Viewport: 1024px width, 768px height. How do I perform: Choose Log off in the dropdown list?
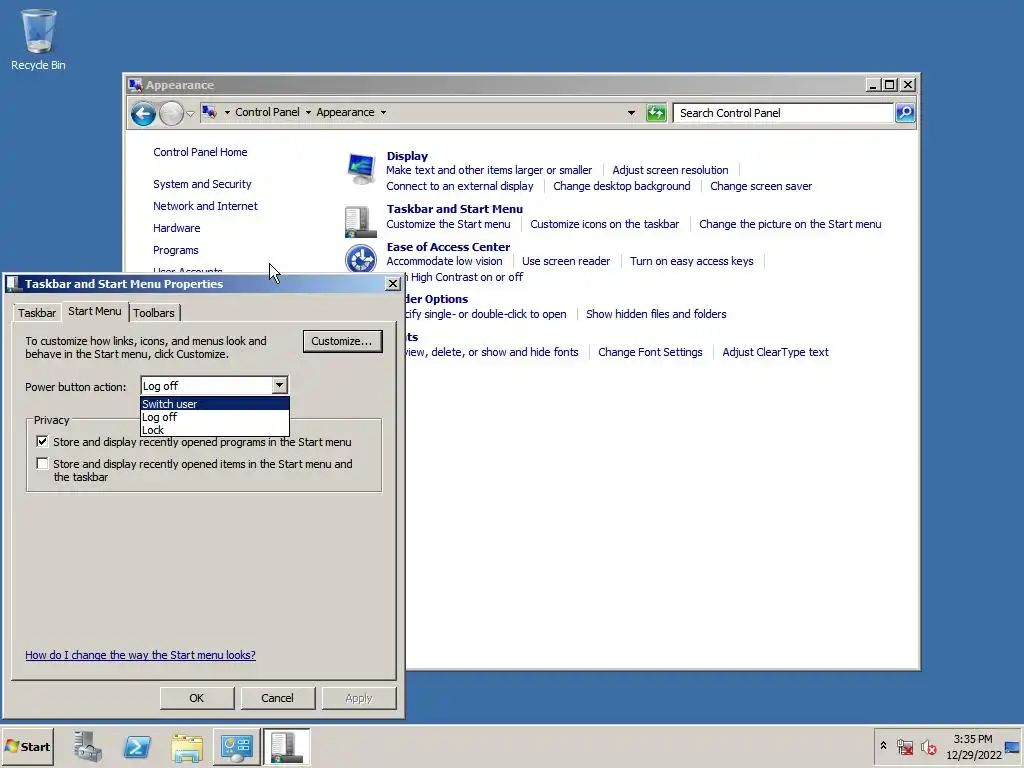pos(215,417)
